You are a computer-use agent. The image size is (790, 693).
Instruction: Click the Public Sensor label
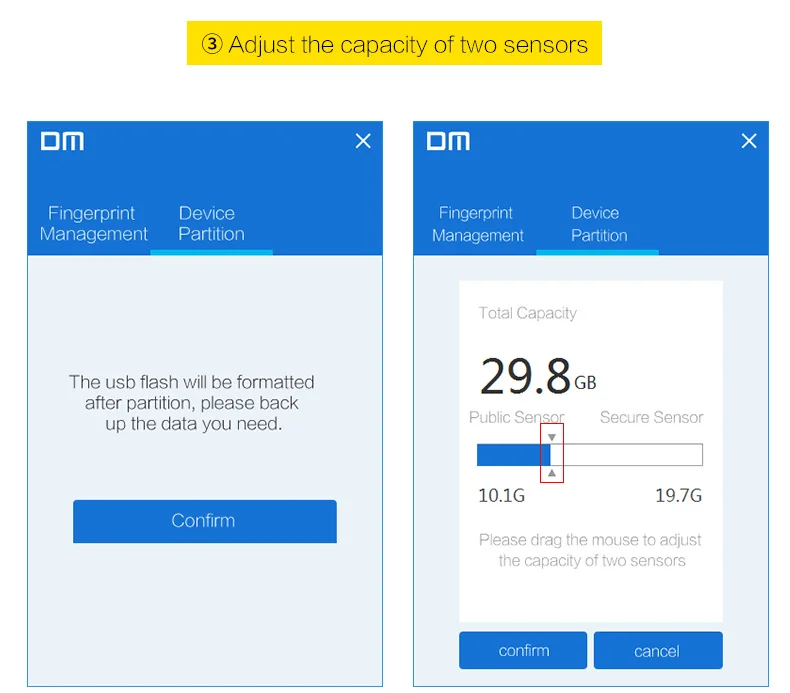coord(516,417)
